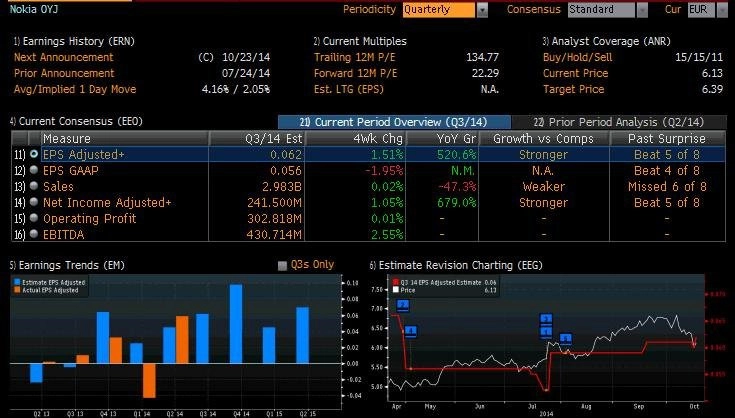Viewport: 735px width, 418px height.
Task: Click the Buy/Hold/Sell value 15/15/11
Action: 699,57
